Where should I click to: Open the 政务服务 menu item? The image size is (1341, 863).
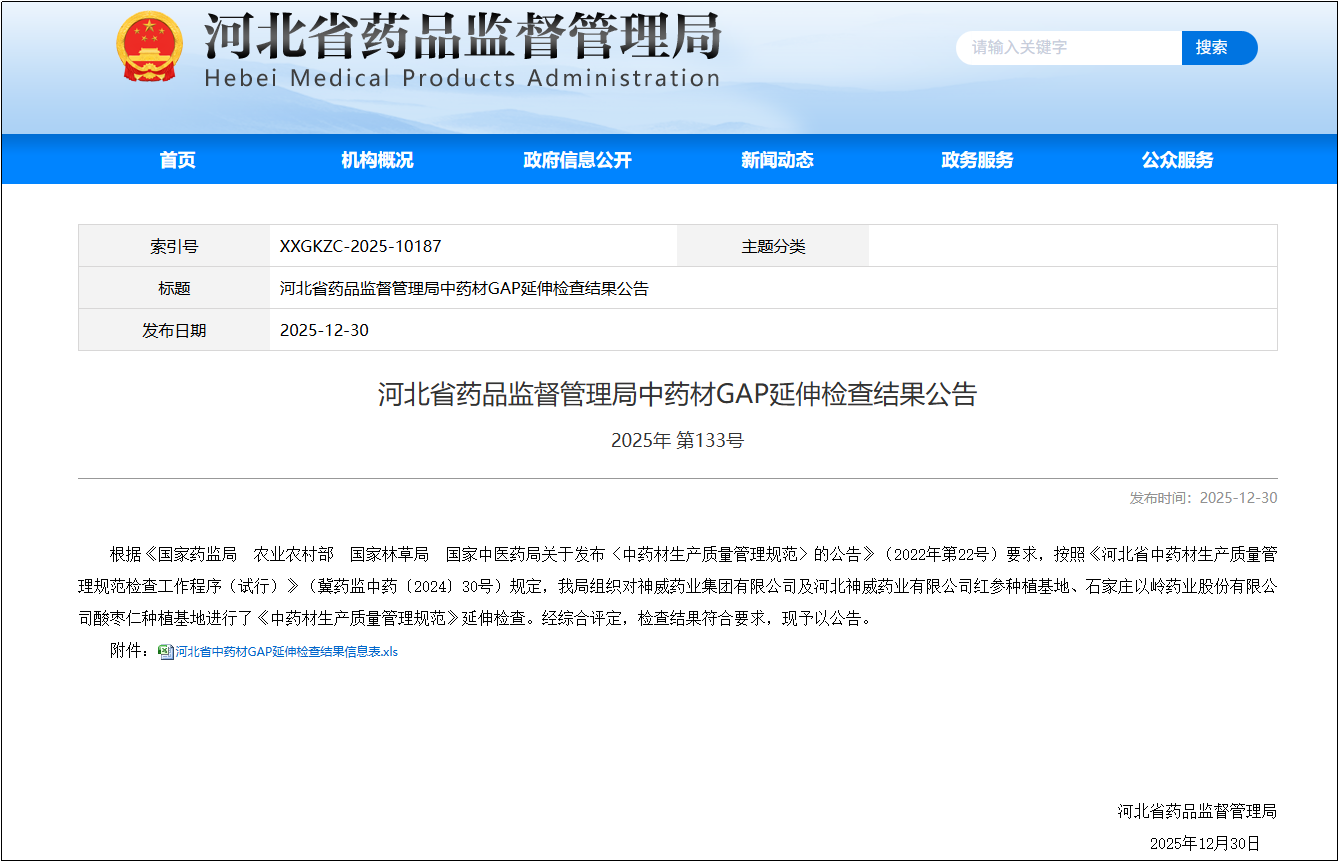pyautogui.click(x=977, y=160)
